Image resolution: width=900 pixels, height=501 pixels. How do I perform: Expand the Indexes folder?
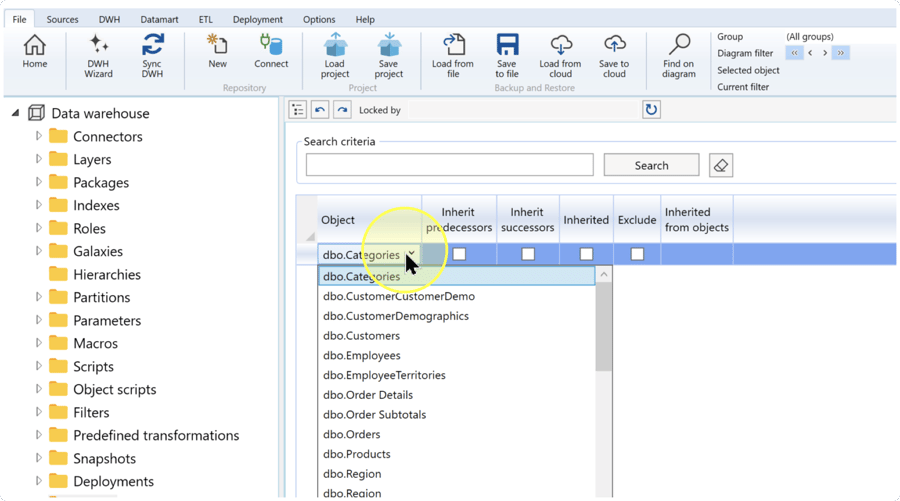38,205
